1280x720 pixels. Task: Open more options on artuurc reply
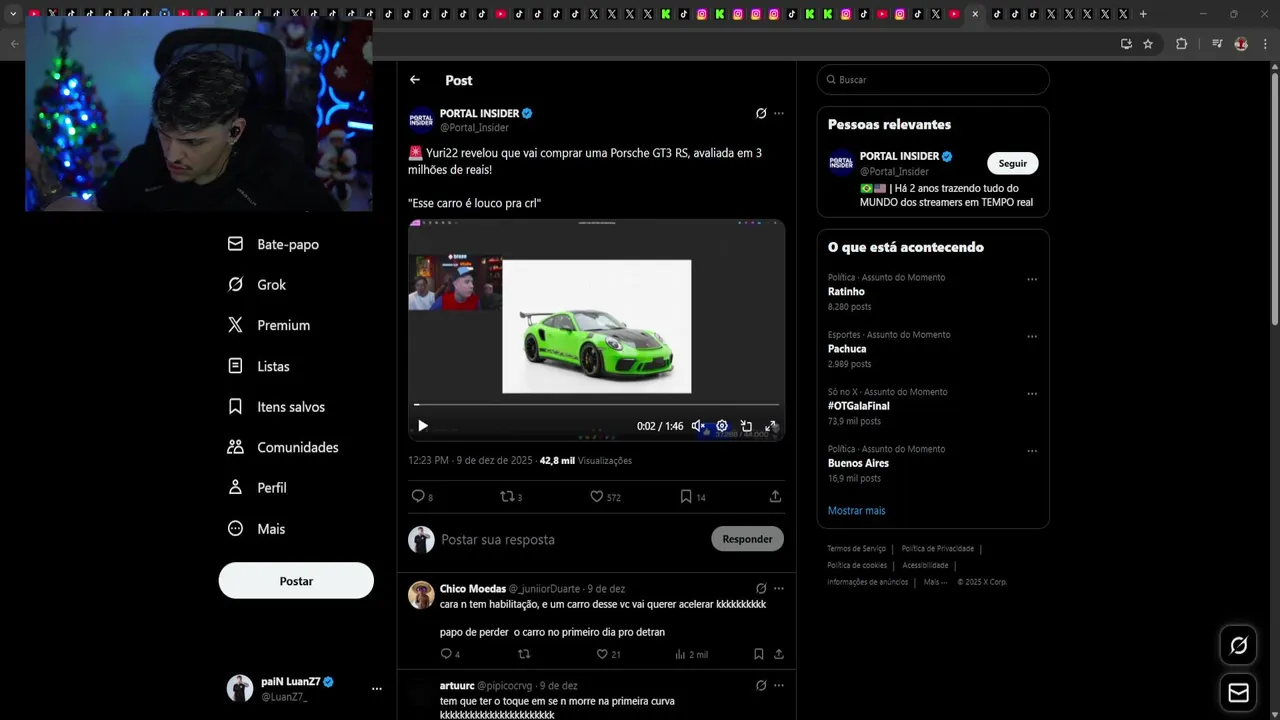coord(779,686)
